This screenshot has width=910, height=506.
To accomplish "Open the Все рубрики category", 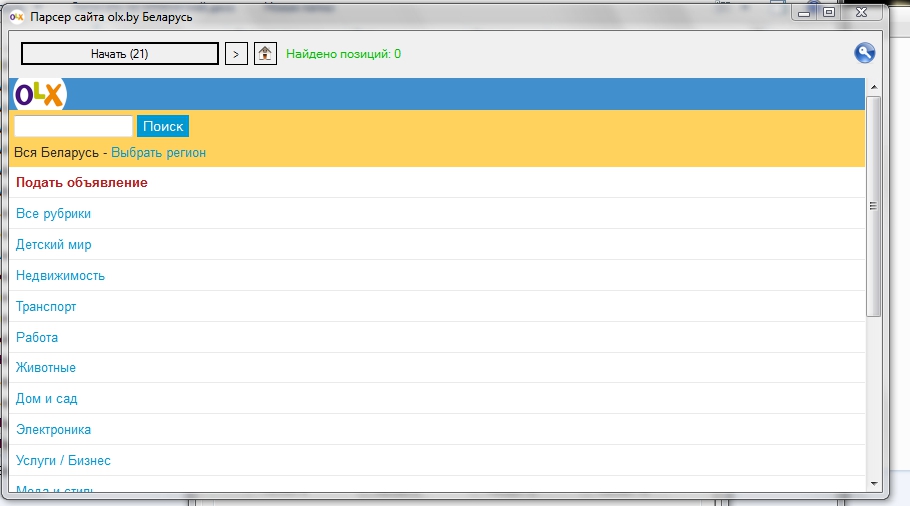I will pos(53,214).
